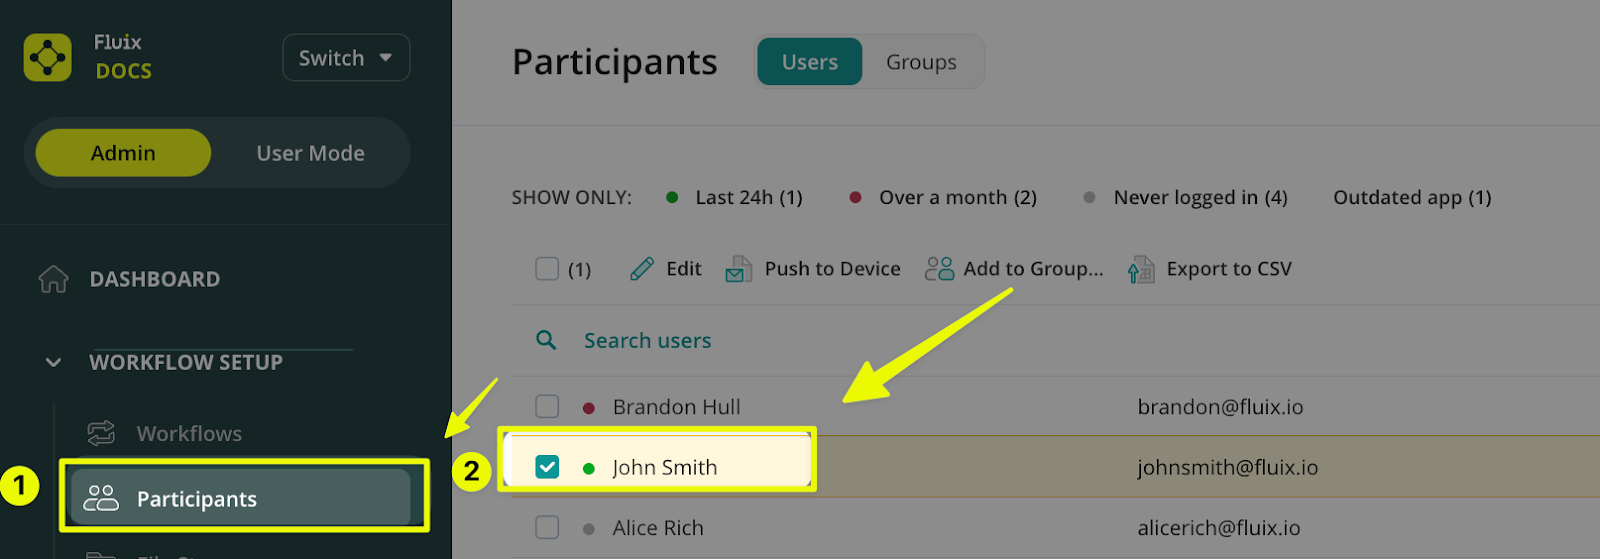This screenshot has height=559, width=1600.
Task: Click the Fluix Docs logo icon
Action: (48, 58)
